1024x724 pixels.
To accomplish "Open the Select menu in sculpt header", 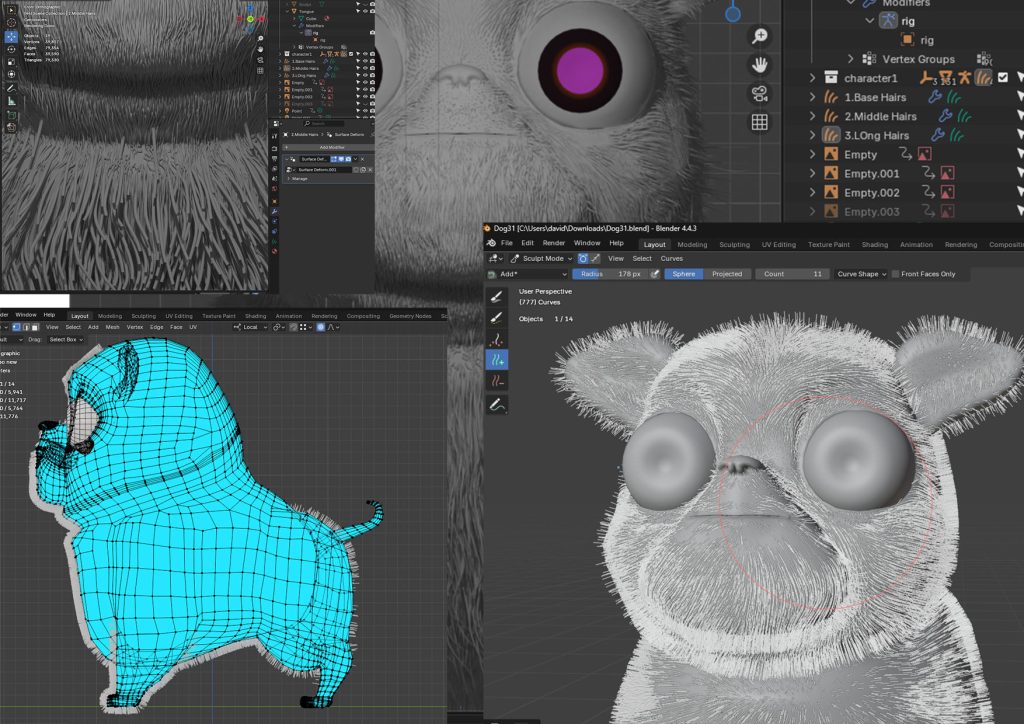I will point(642,259).
